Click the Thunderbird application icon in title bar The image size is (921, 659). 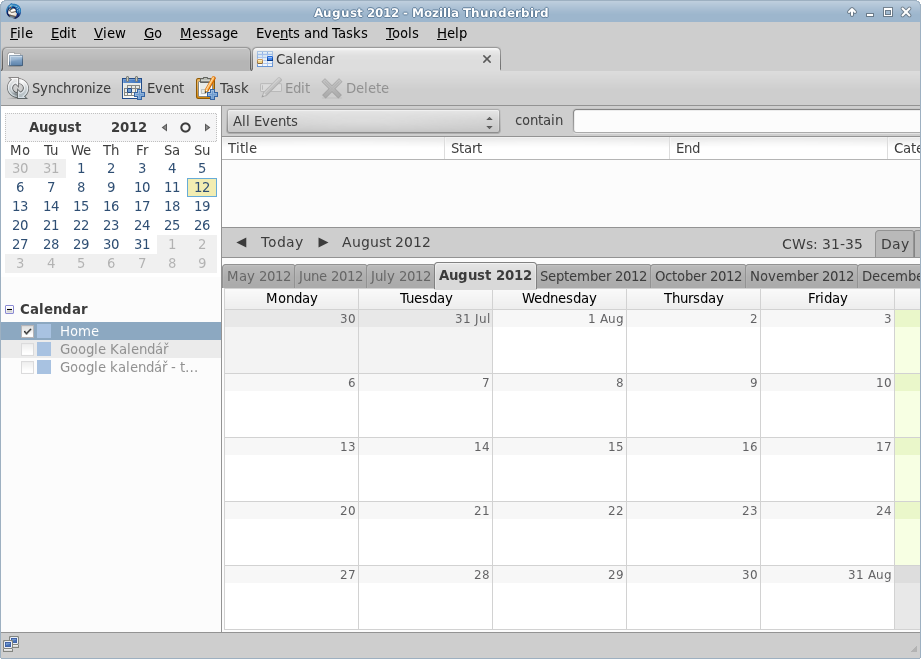tap(14, 11)
